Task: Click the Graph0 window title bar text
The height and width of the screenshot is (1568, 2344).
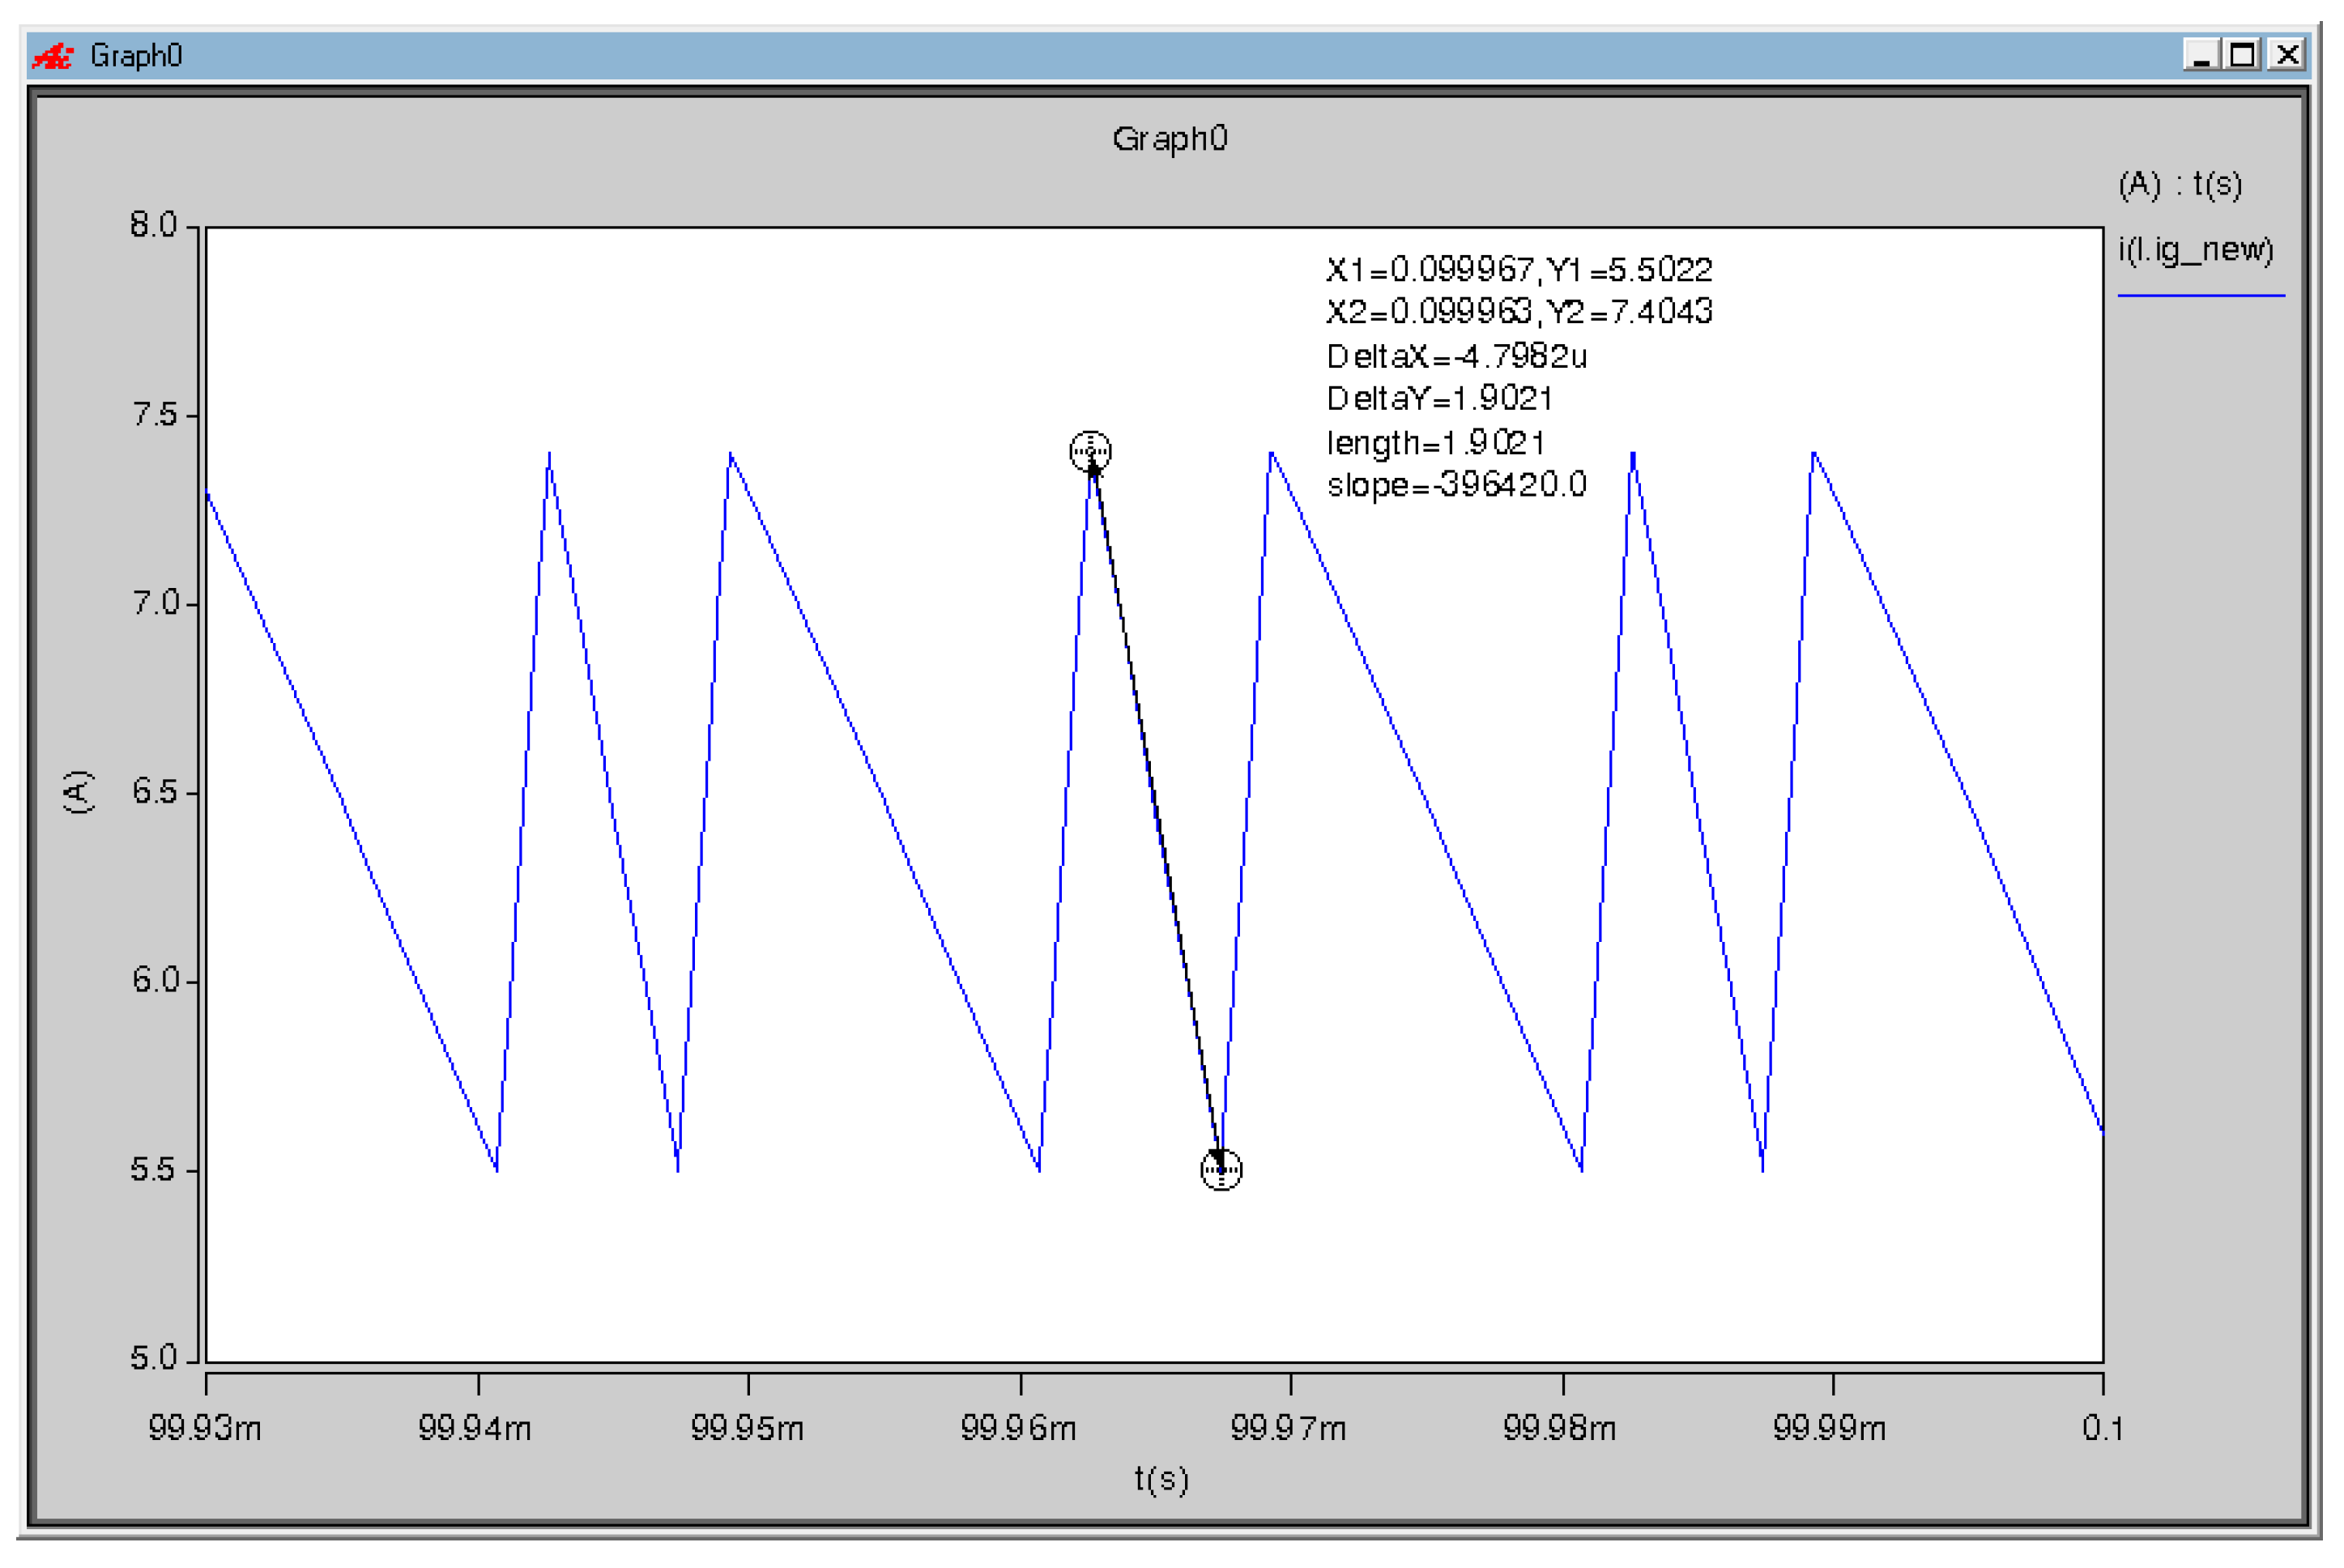Action: point(136,56)
